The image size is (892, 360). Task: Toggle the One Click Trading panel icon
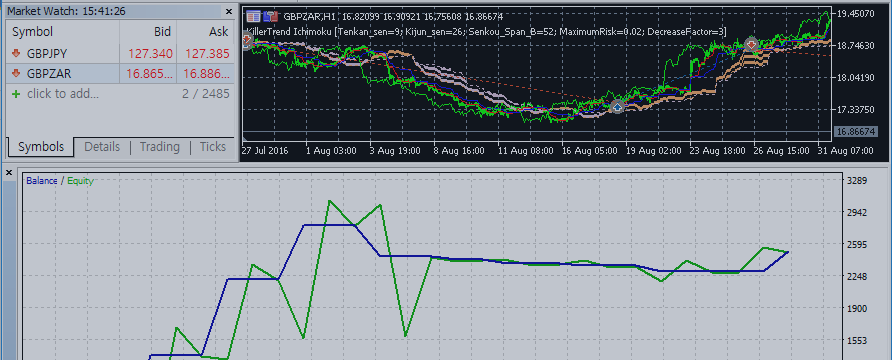[271, 16]
